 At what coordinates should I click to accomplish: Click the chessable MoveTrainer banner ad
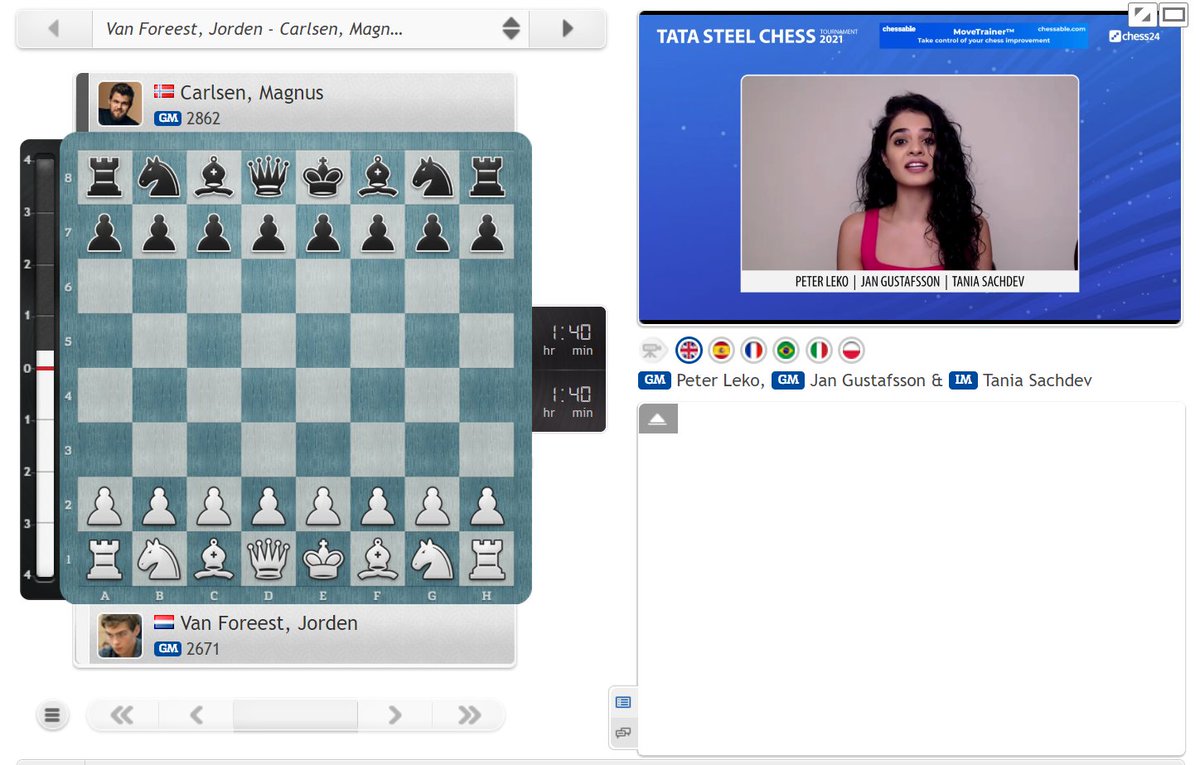[x=984, y=35]
